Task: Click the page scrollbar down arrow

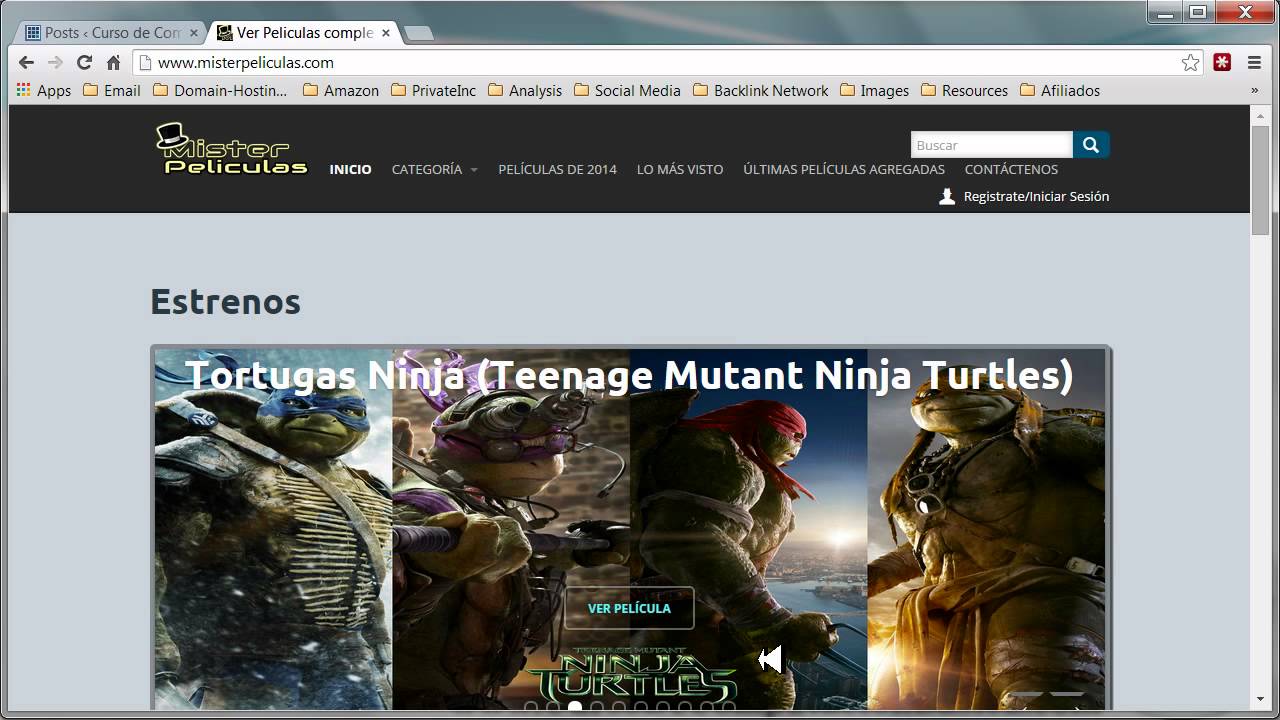Action: click(1260, 698)
